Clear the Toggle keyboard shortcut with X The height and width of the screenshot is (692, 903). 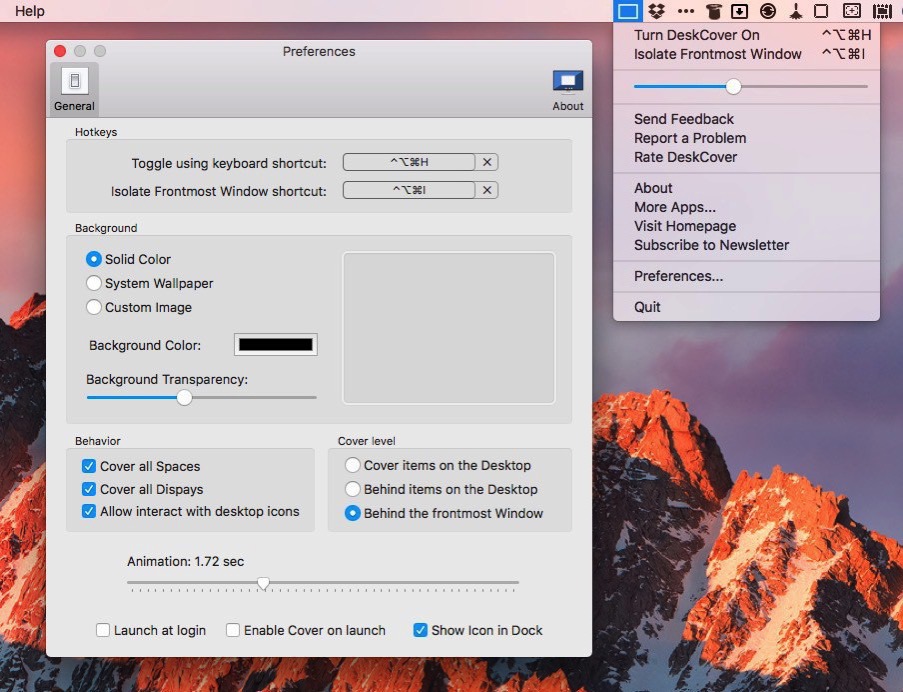pos(487,162)
